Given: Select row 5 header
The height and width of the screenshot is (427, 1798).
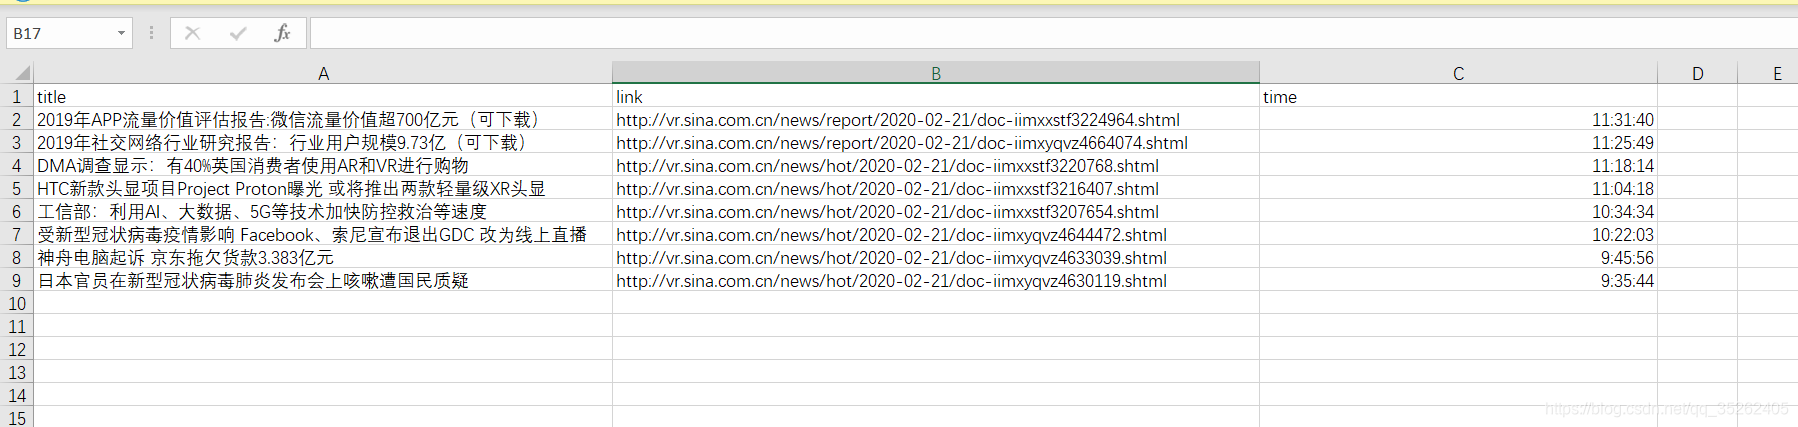Looking at the screenshot, I should point(17,189).
